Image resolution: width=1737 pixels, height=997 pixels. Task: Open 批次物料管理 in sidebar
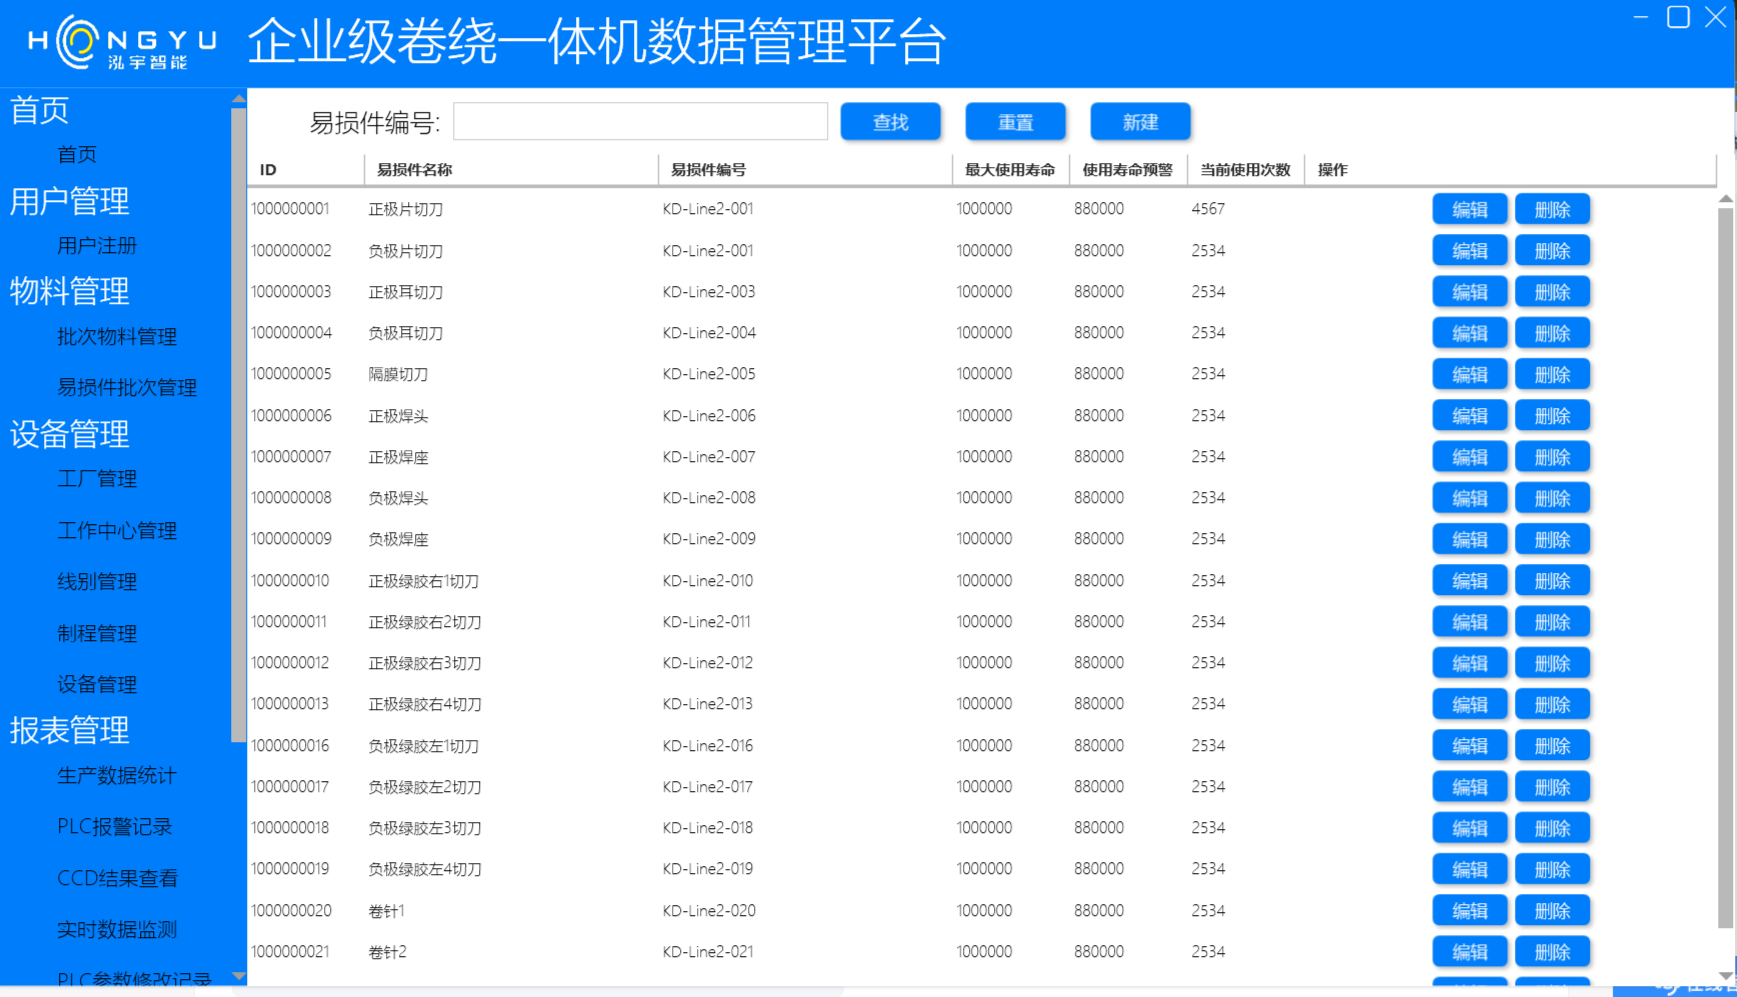(117, 337)
